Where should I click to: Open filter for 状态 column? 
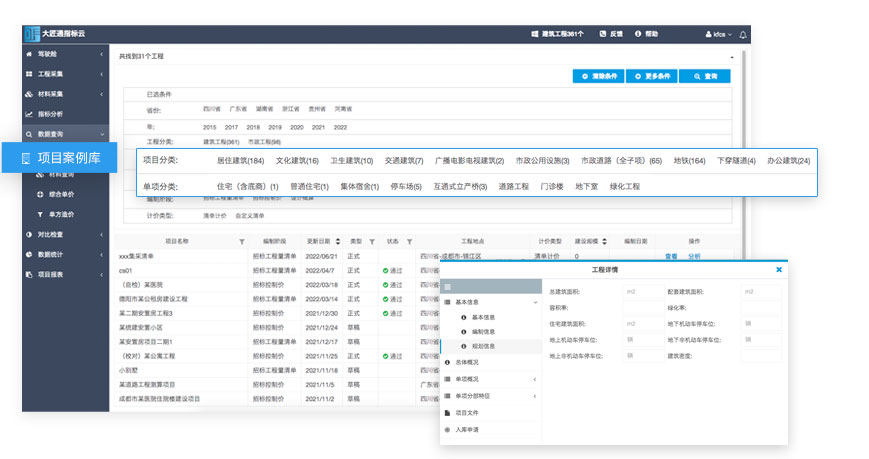pos(409,242)
